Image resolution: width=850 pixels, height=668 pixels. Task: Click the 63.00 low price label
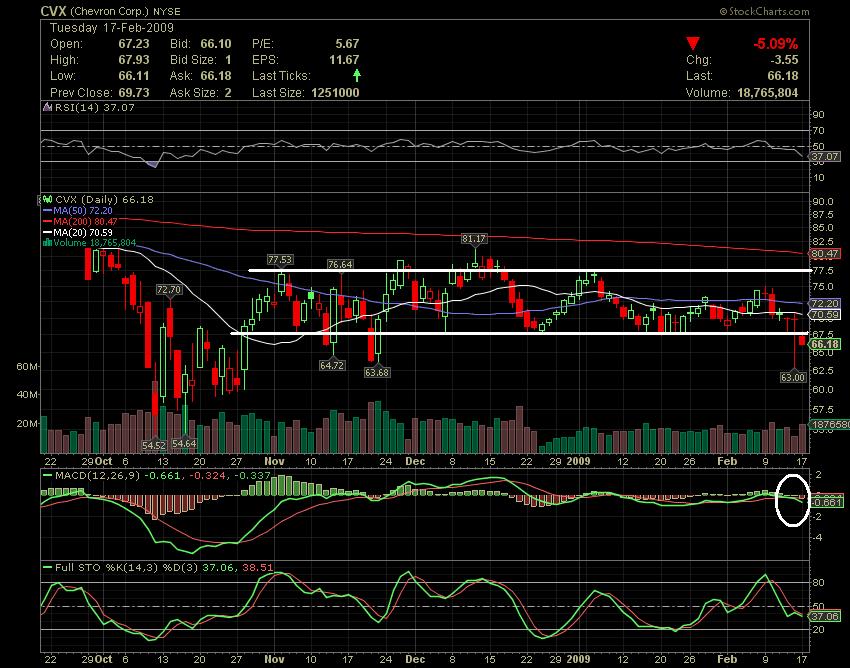(x=793, y=377)
